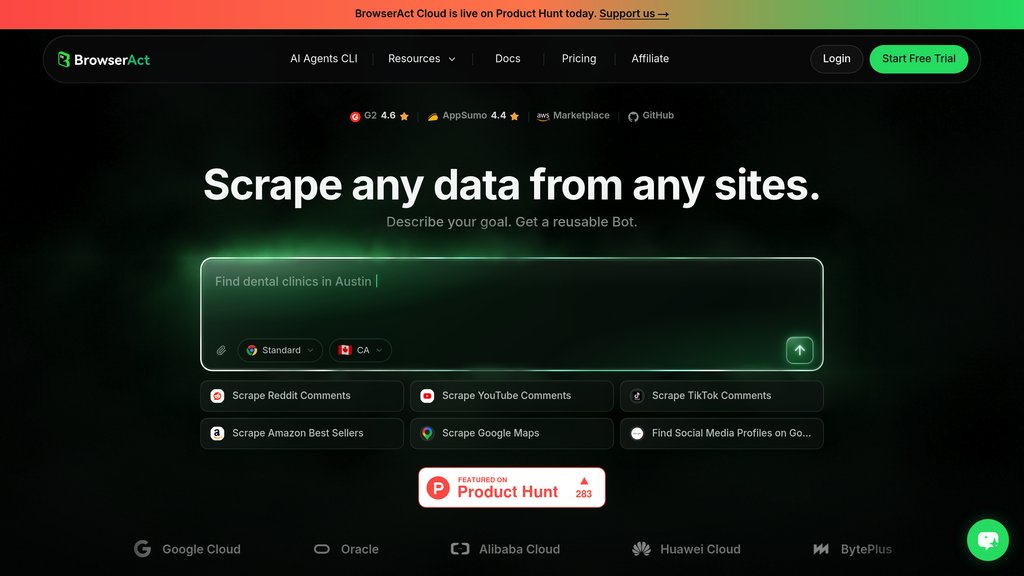Click the AppSumo logo icon
Screen dimensions: 1024x576
433,117
